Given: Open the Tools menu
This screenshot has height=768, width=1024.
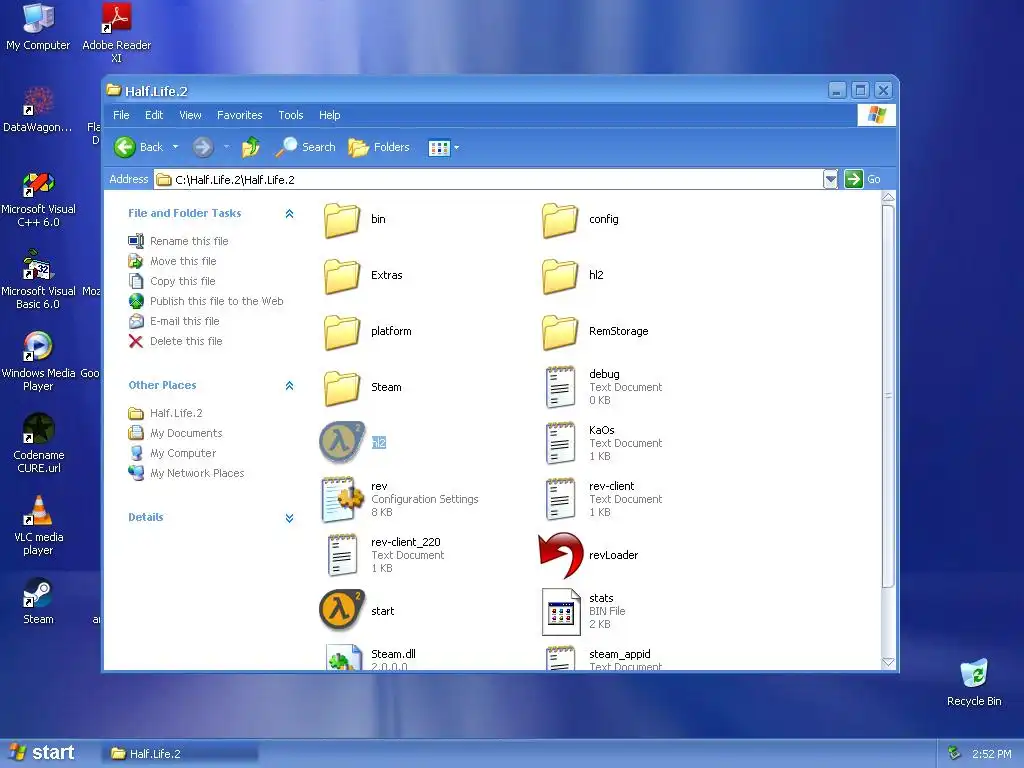Looking at the screenshot, I should (x=291, y=115).
